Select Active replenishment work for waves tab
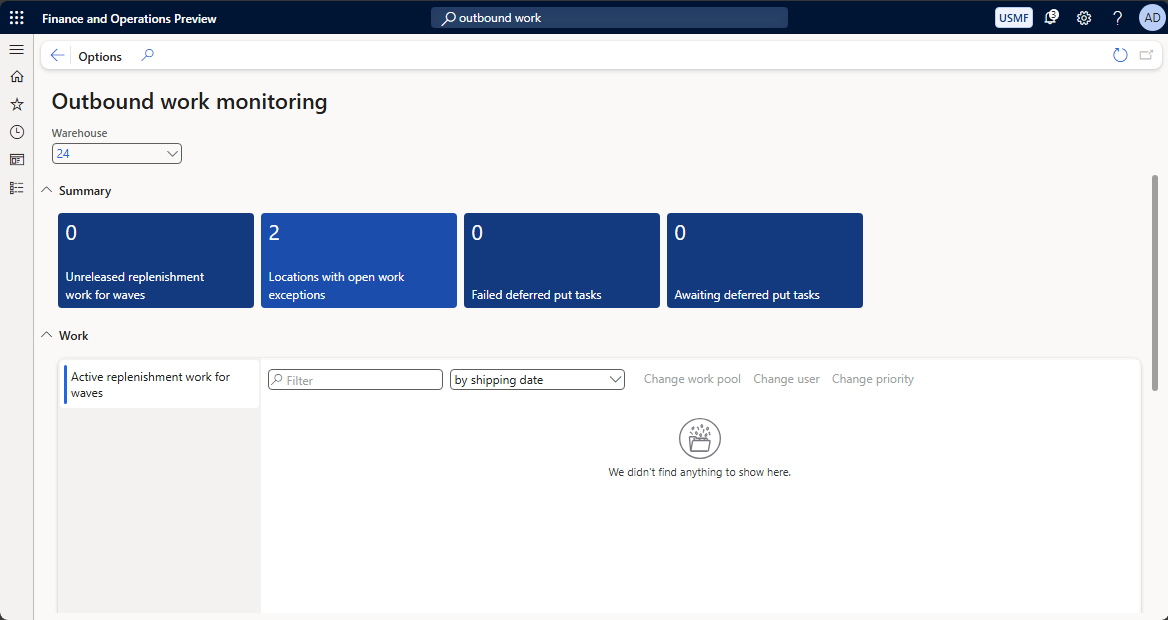Screen dimensions: 1168x620 [x=159, y=385]
